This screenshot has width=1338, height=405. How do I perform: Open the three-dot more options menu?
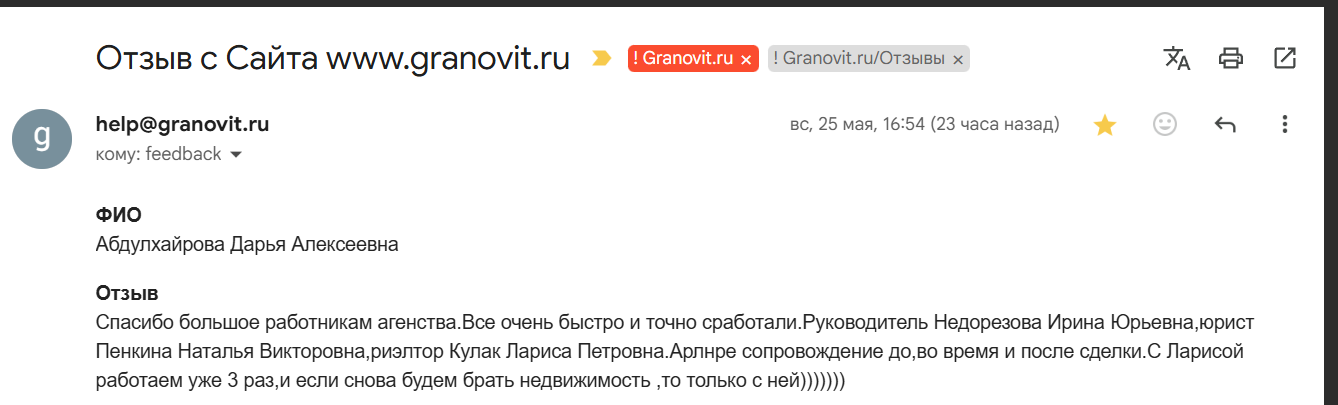point(1285,124)
